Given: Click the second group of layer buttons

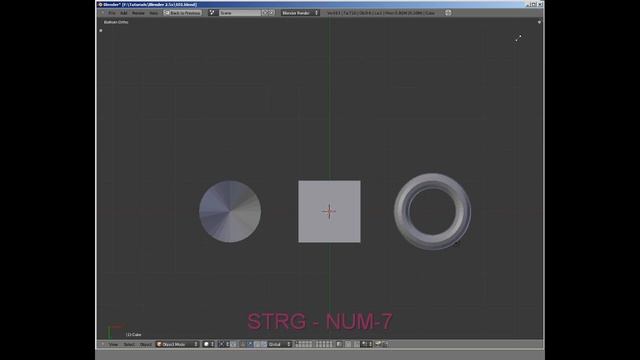Looking at the screenshot, I should 324,344.
